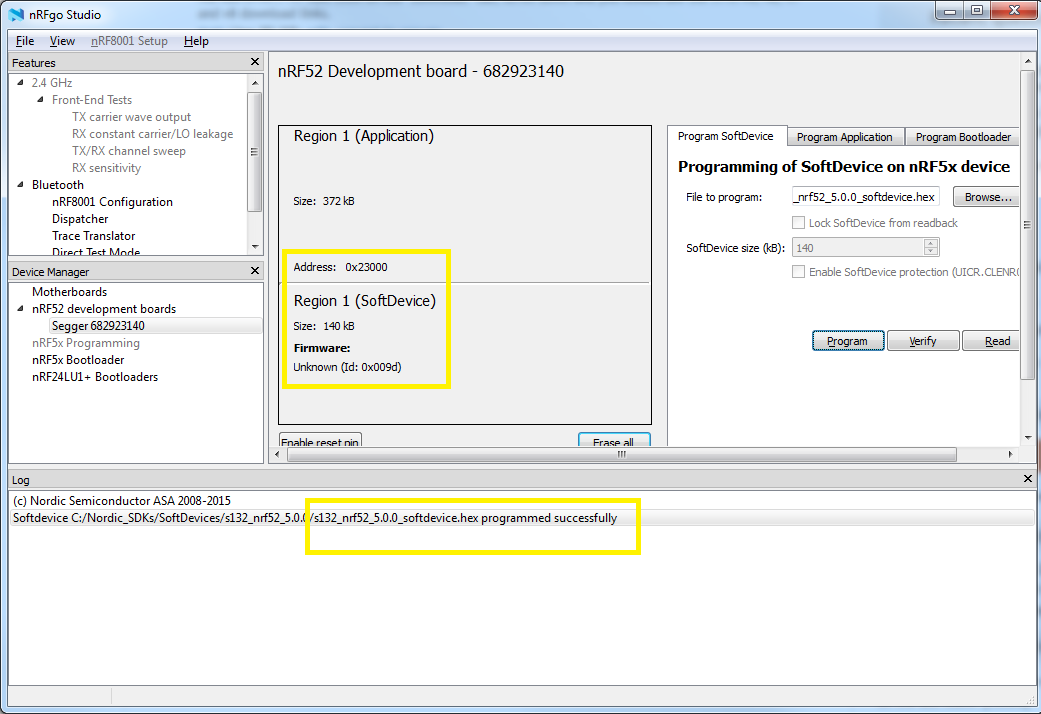
Task: Click the Program button
Action: tap(848, 341)
